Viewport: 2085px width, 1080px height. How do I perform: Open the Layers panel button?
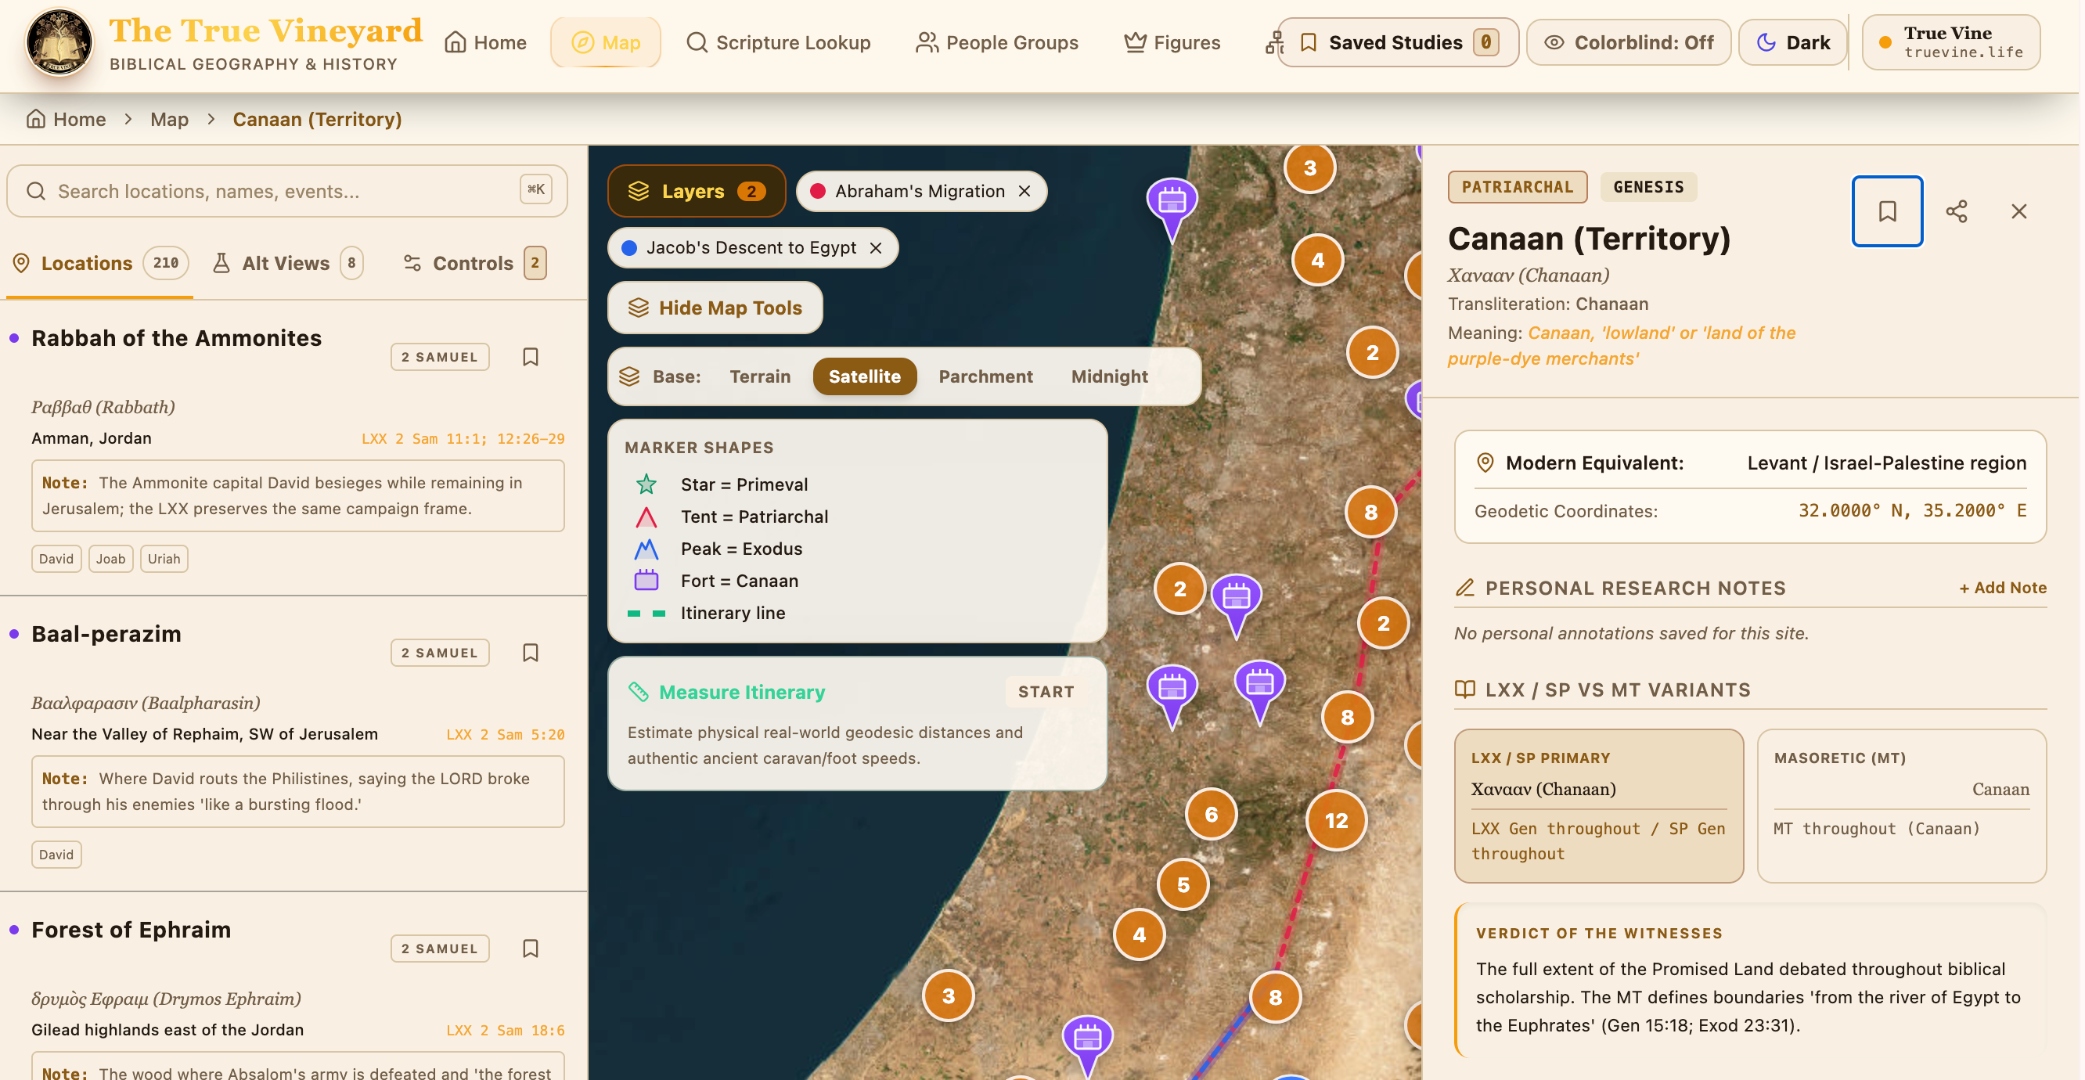click(x=697, y=191)
